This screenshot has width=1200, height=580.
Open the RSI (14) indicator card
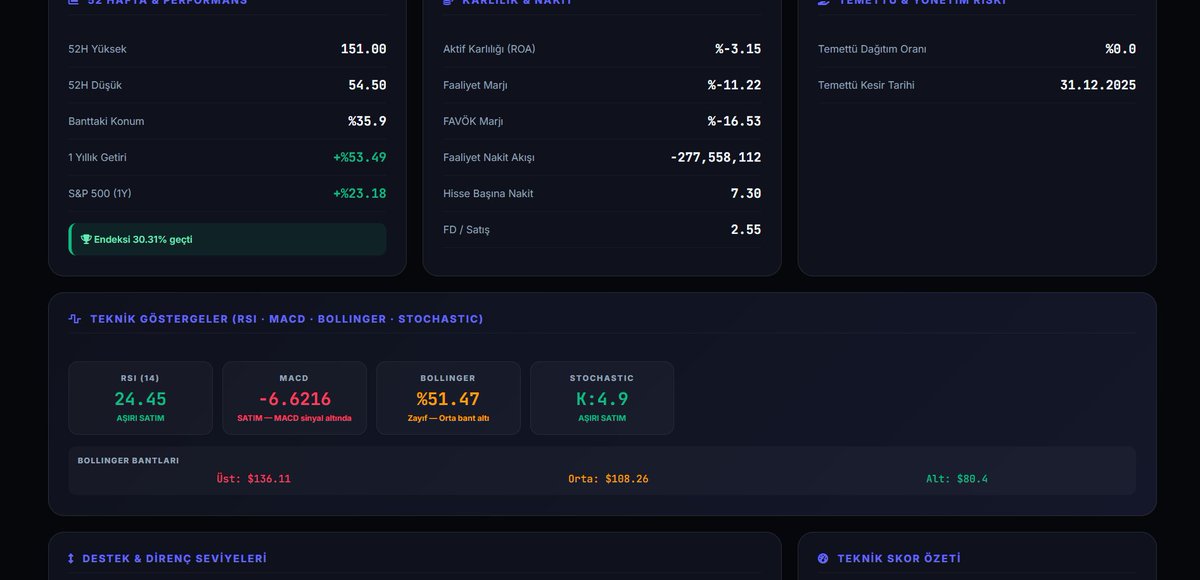[x=140, y=398]
